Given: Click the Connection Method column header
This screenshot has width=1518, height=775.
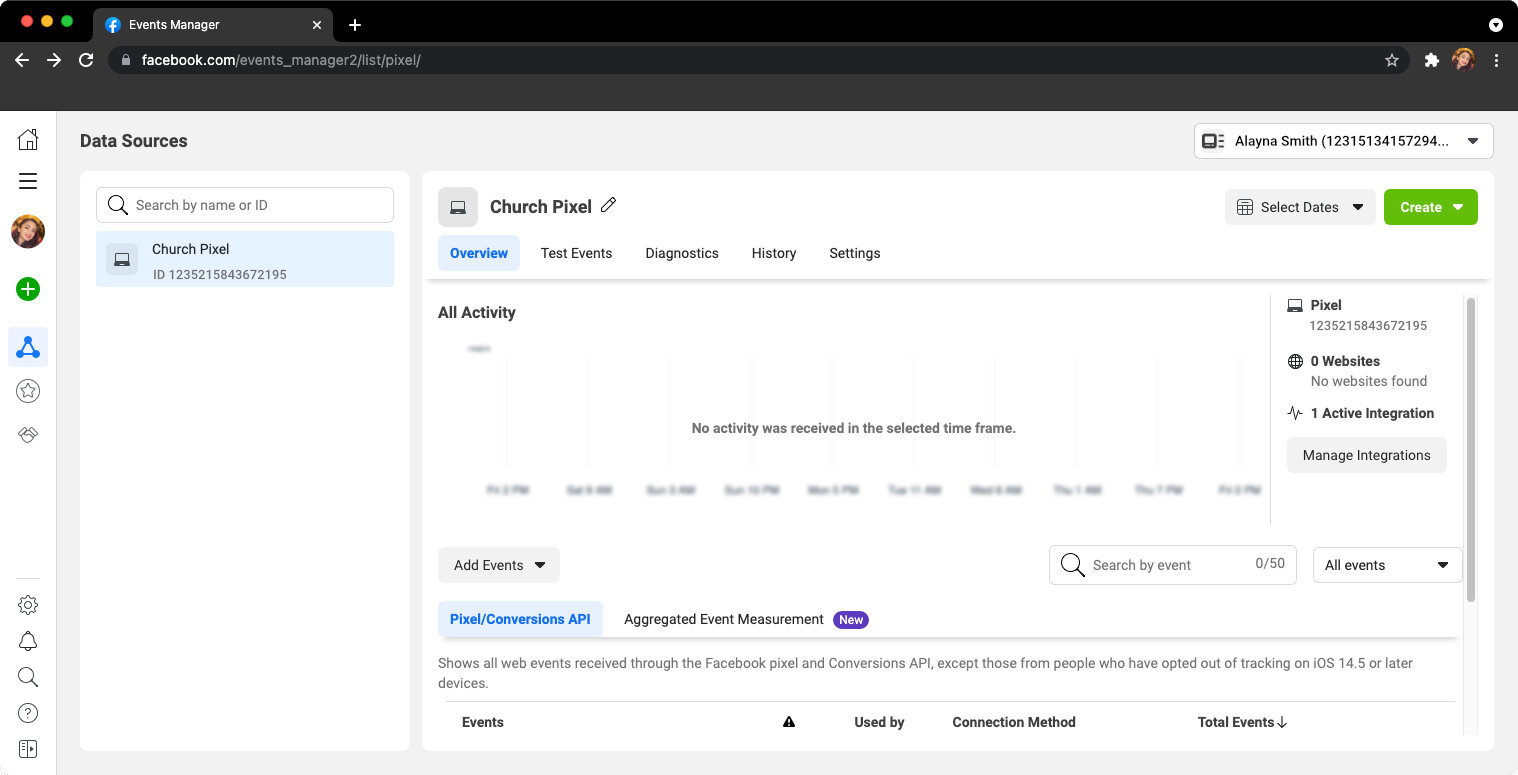Looking at the screenshot, I should click(1014, 722).
